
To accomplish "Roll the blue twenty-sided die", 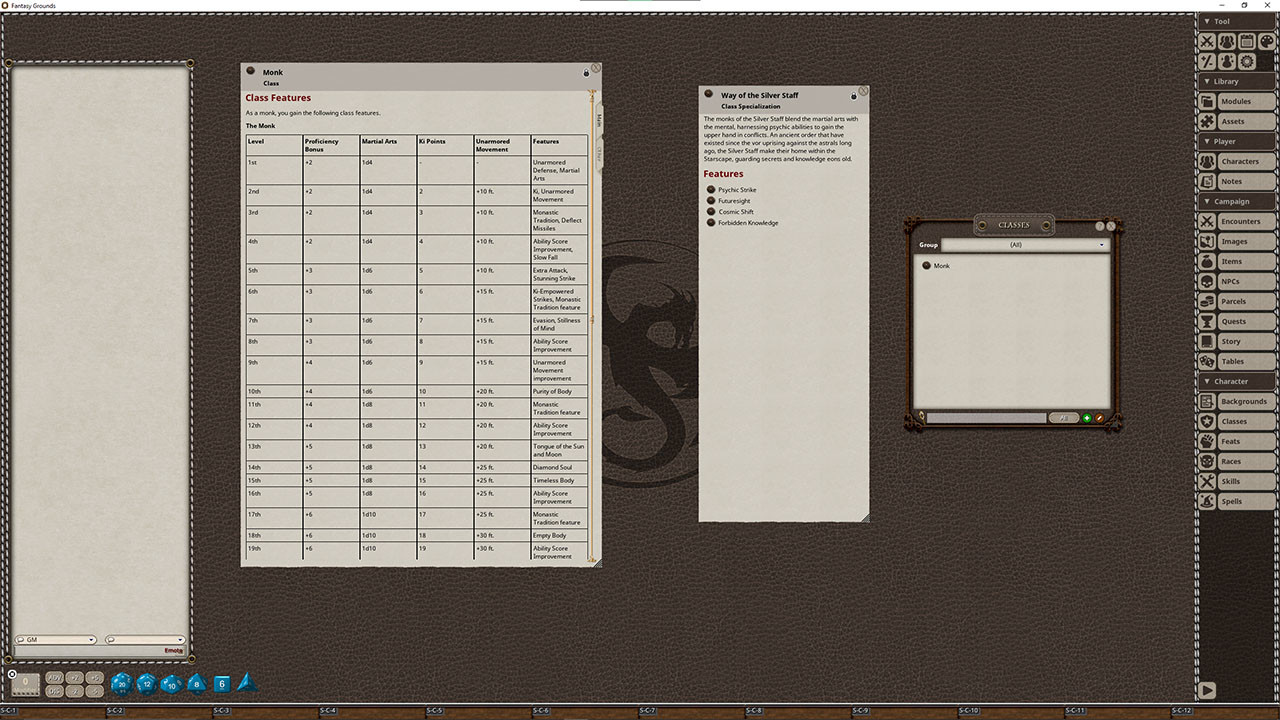I will pos(121,683).
